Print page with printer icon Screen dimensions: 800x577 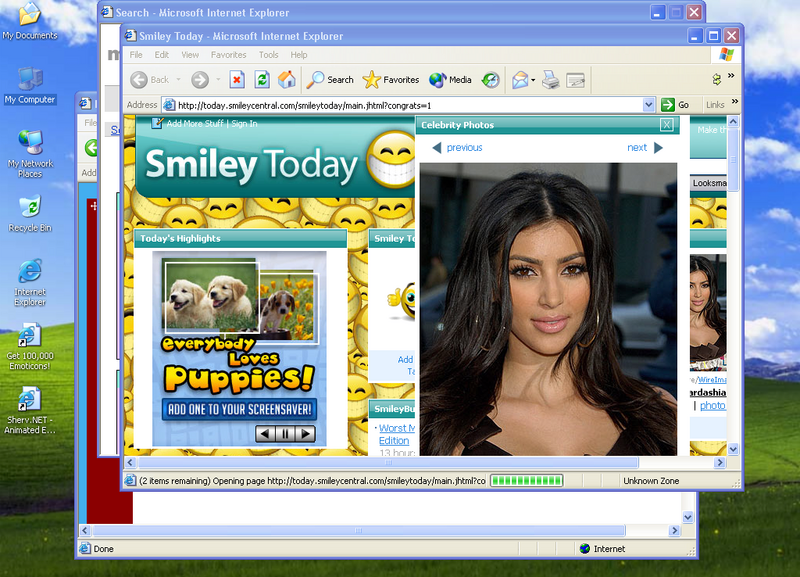coord(551,80)
